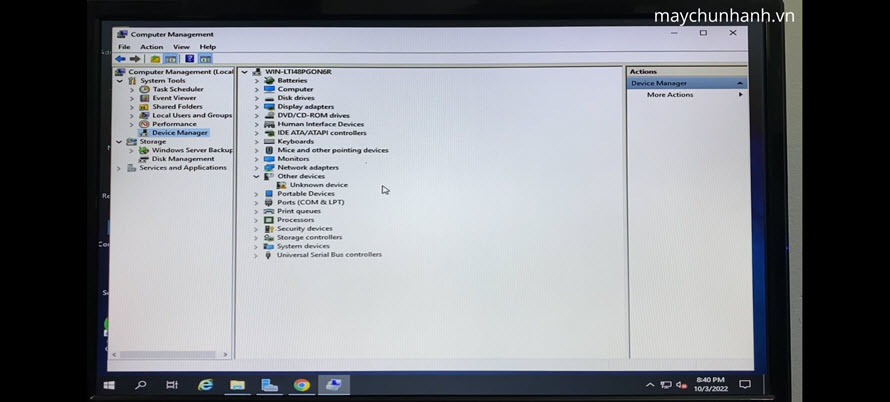The image size is (890, 402).
Task: Click the Back arrow toolbar icon
Action: coord(120,59)
